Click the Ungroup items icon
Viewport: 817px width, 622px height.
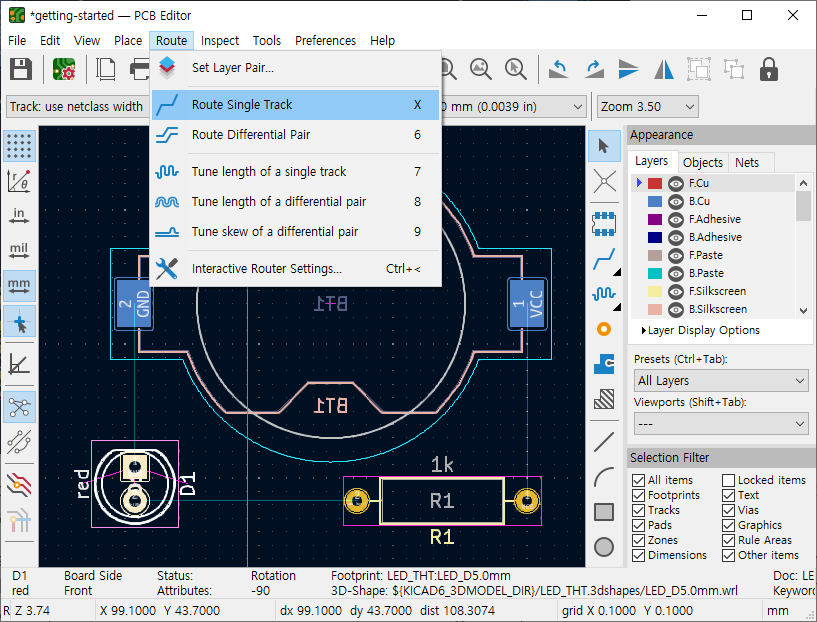coord(734,69)
